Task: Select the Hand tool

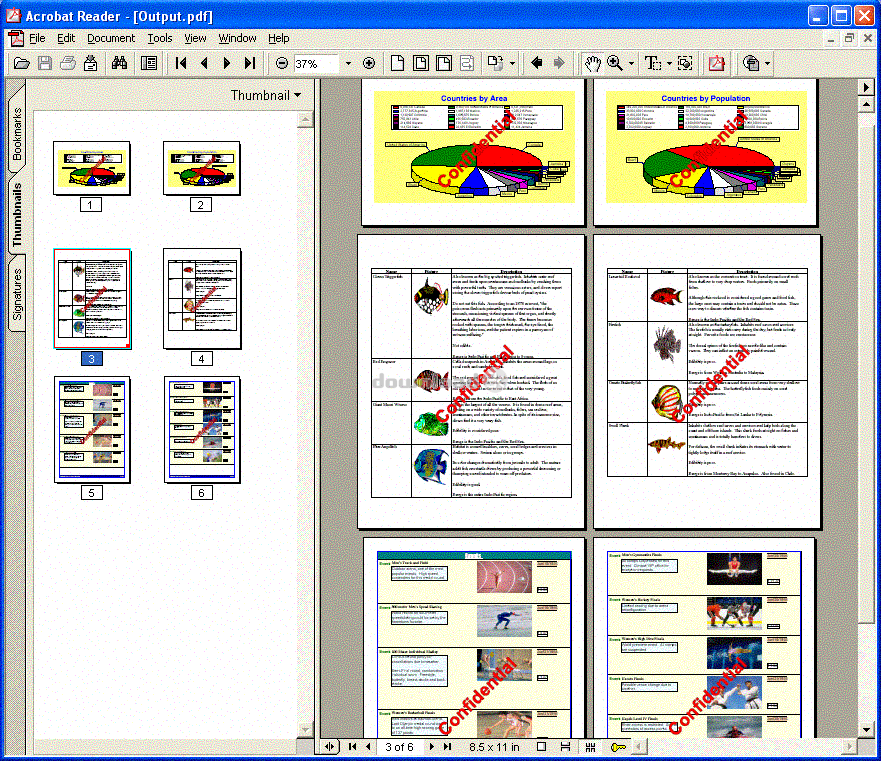Action: click(593, 63)
